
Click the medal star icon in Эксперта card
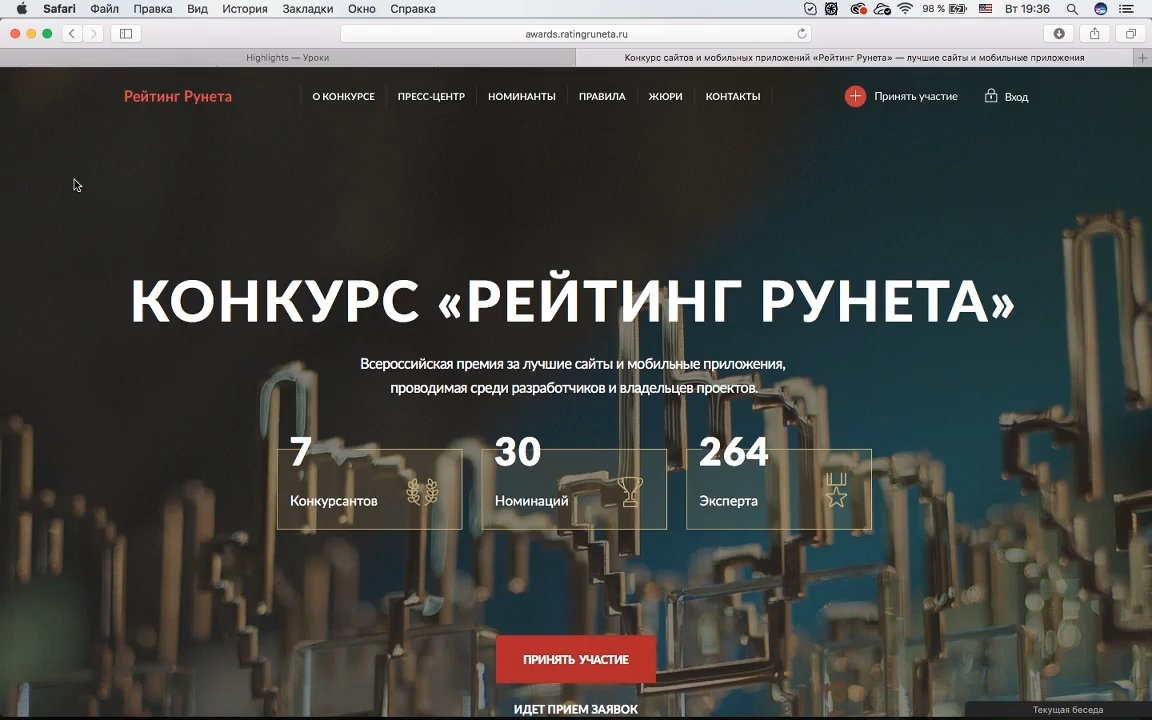(x=835, y=490)
